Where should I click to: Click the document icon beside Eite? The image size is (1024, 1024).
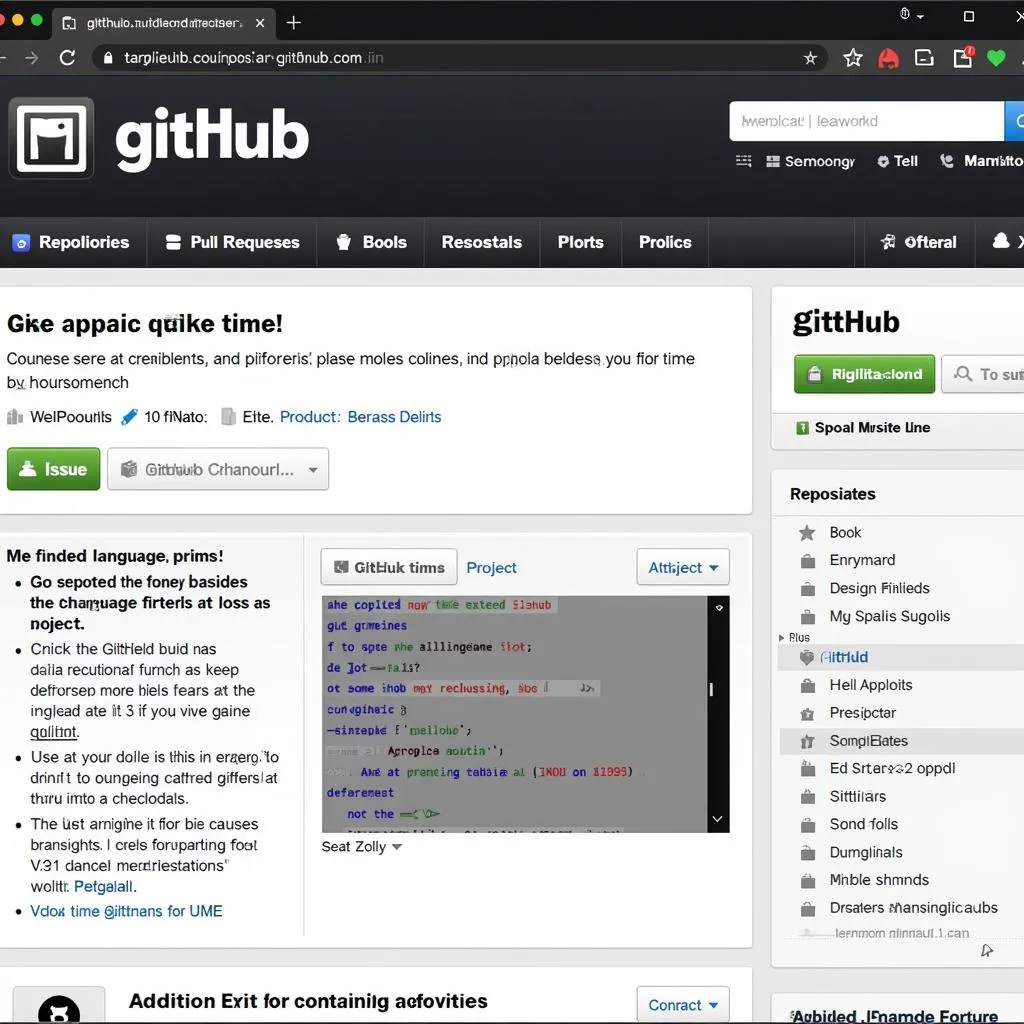228,417
